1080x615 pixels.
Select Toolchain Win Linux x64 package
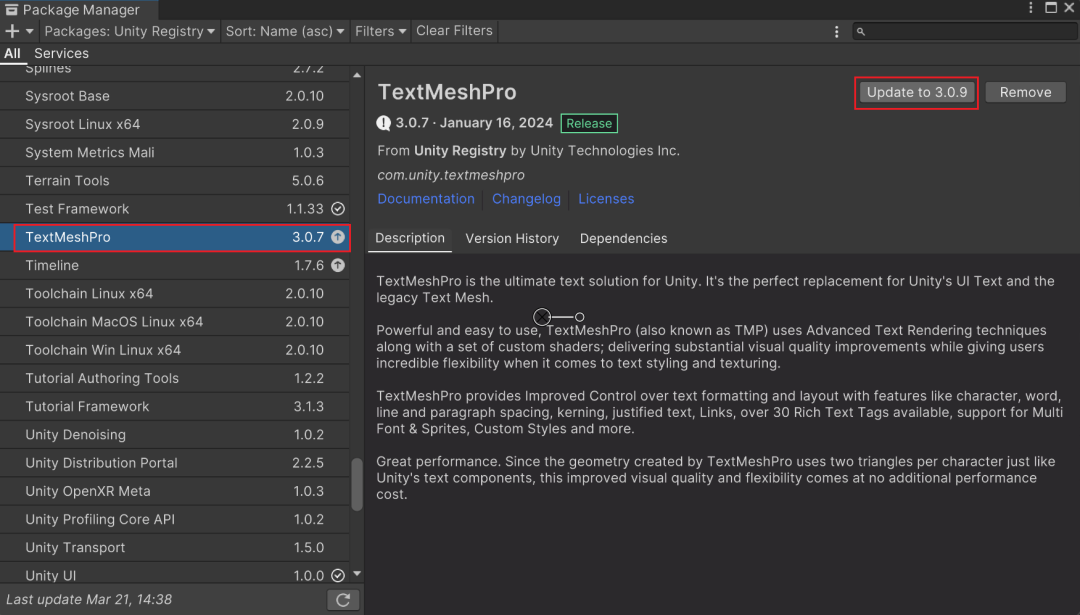coord(175,351)
